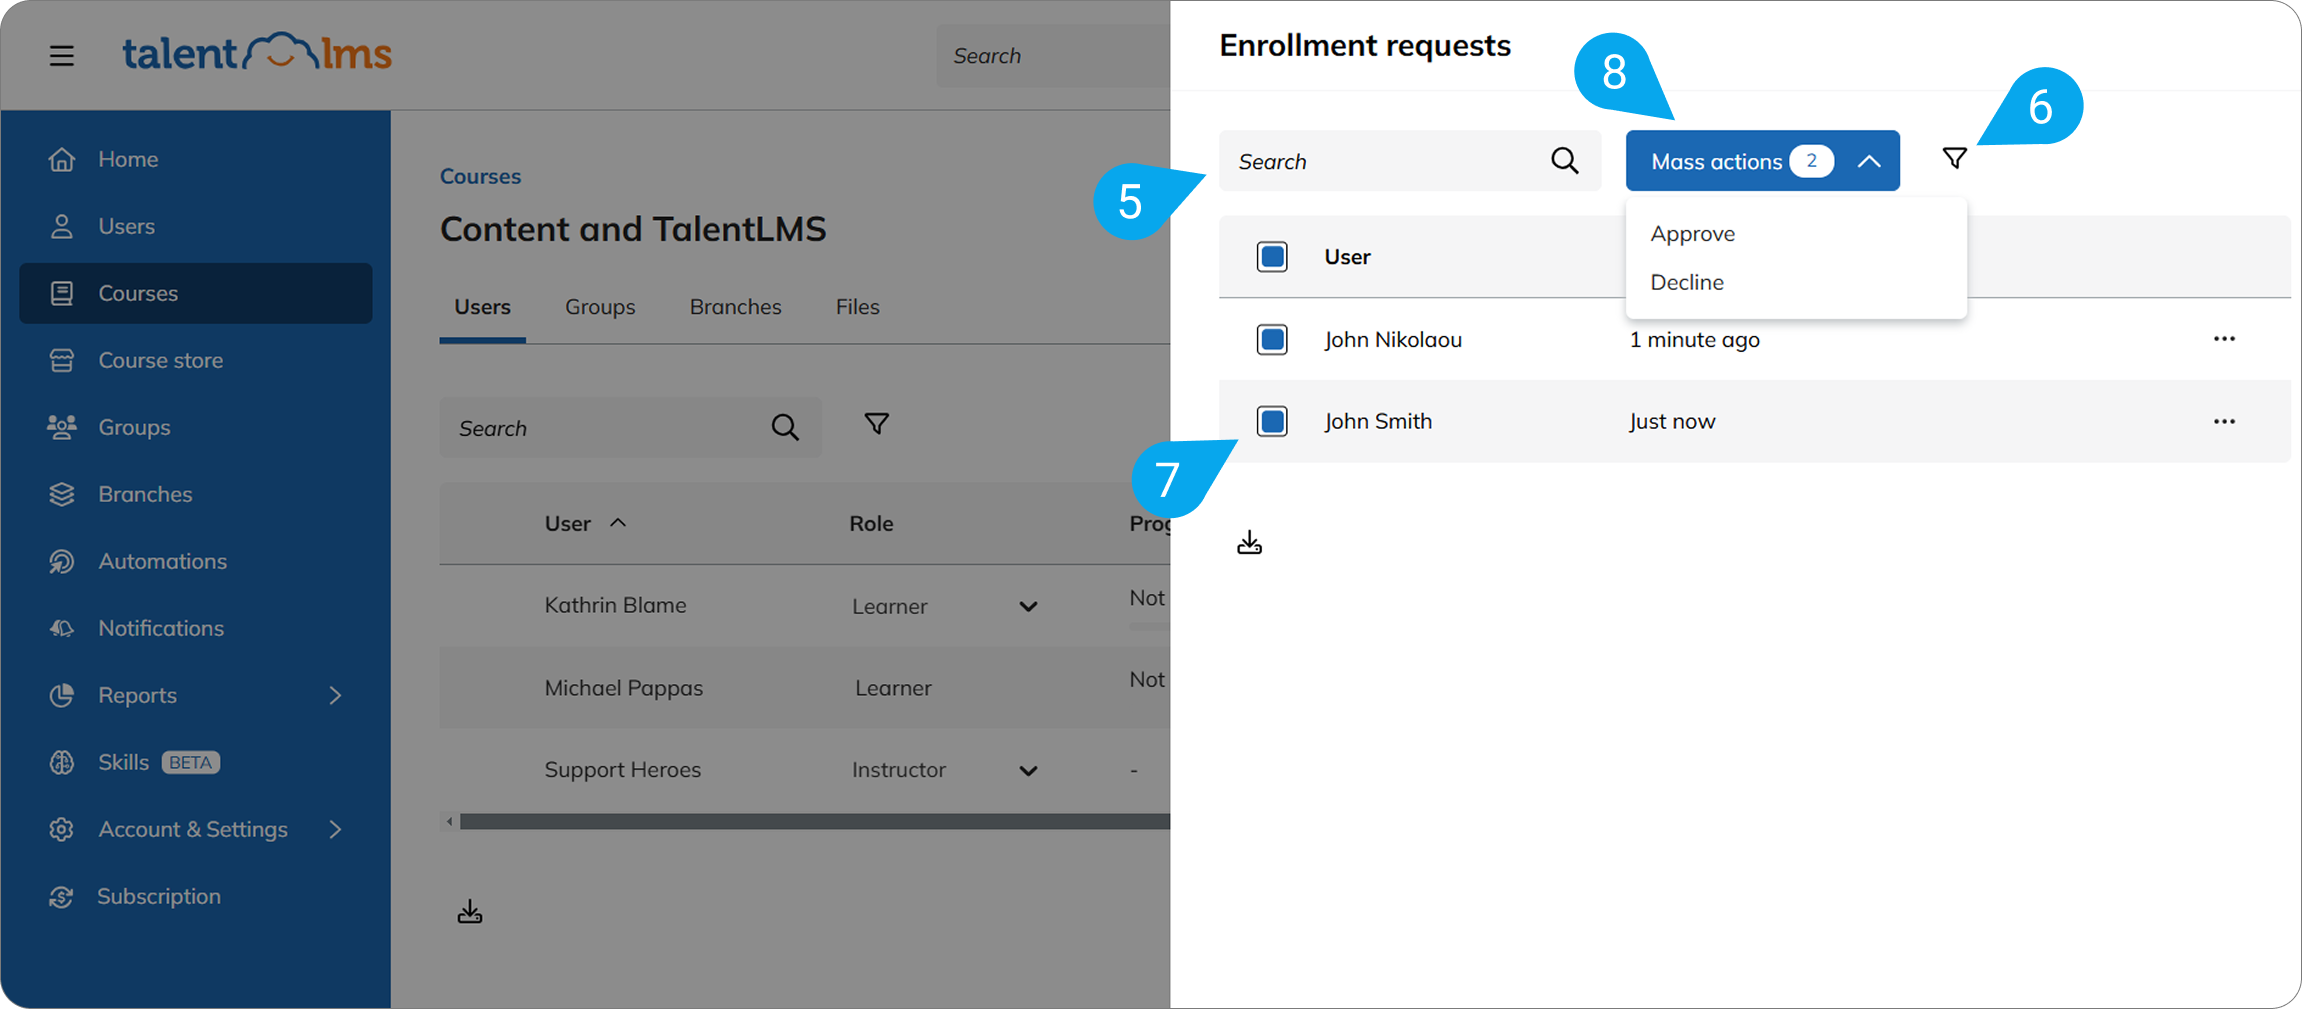Click the Courses breadcrumb link
Screen dimensions: 2302x1009
click(x=481, y=176)
